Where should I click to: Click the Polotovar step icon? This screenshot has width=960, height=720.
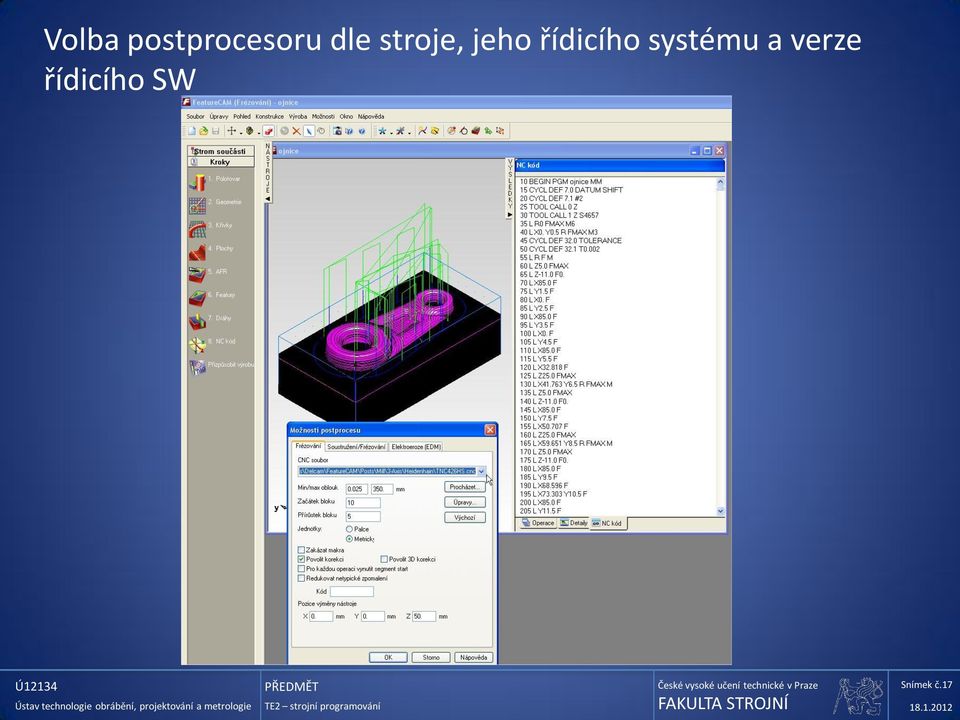pyautogui.click(x=197, y=182)
